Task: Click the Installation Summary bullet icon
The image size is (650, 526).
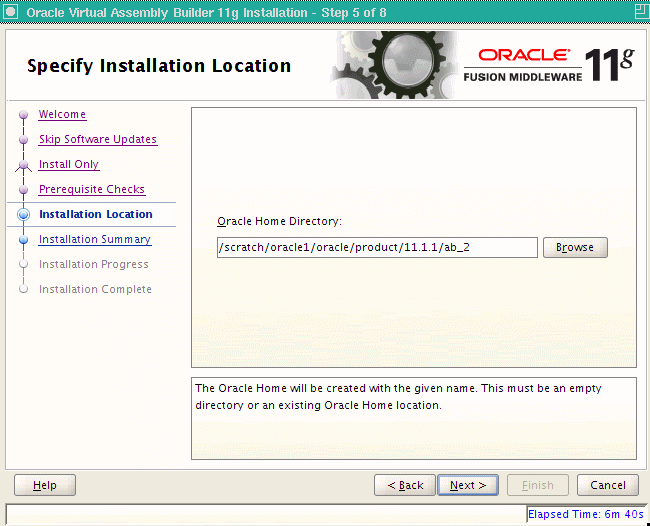Action: 24,240
